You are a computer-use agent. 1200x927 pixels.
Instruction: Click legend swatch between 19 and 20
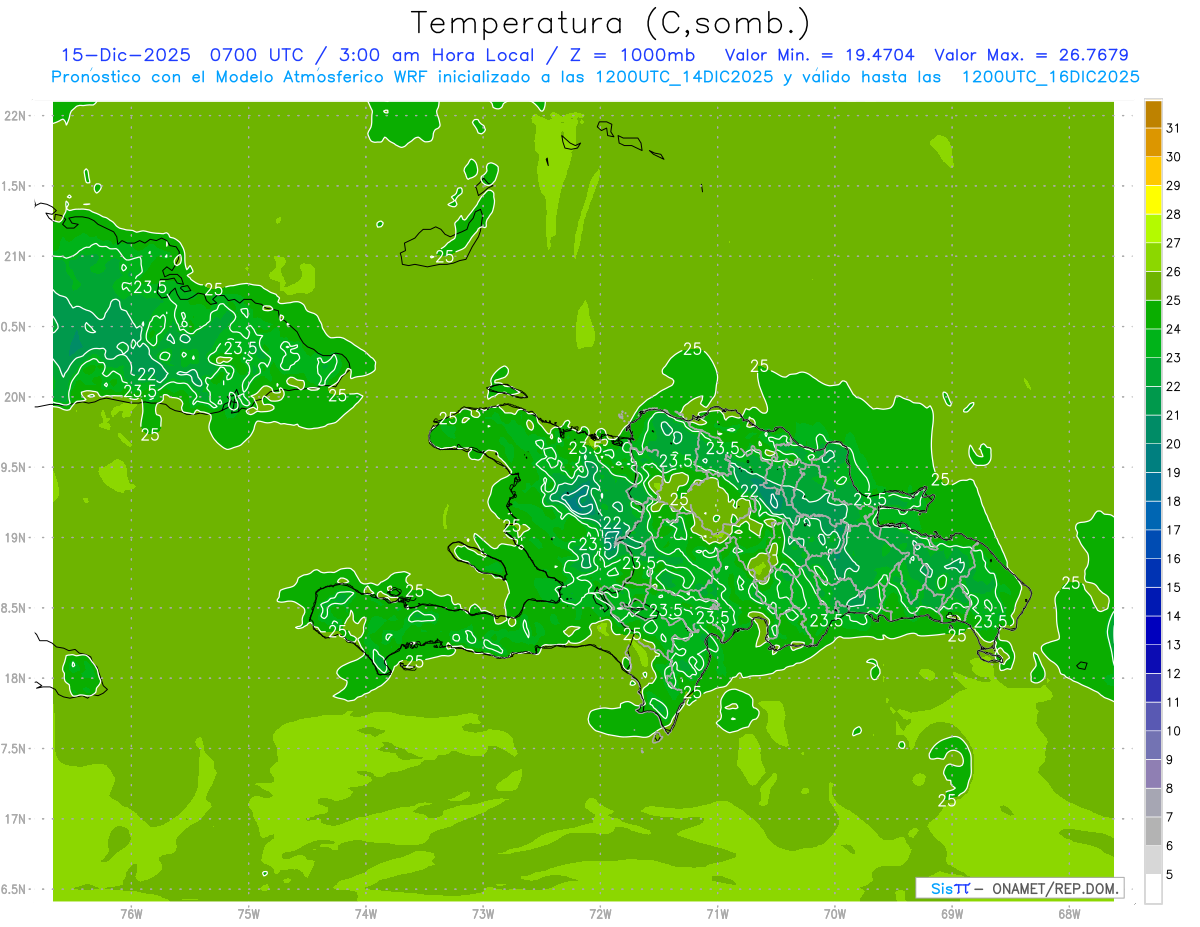[1153, 458]
